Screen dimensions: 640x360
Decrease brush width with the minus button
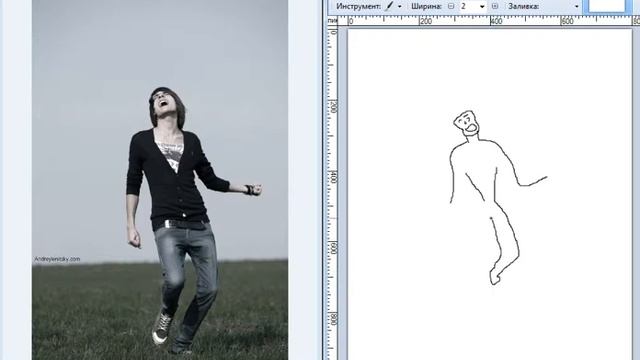451,6
